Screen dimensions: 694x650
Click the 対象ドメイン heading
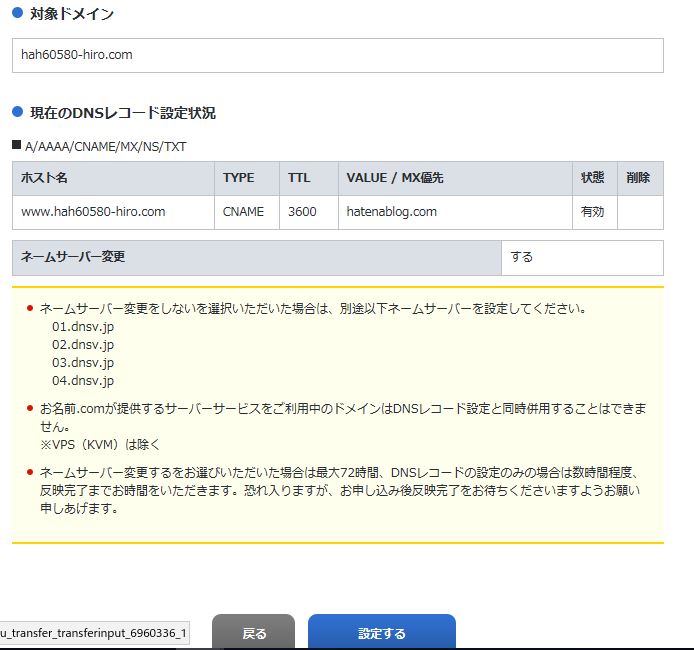pos(72,14)
